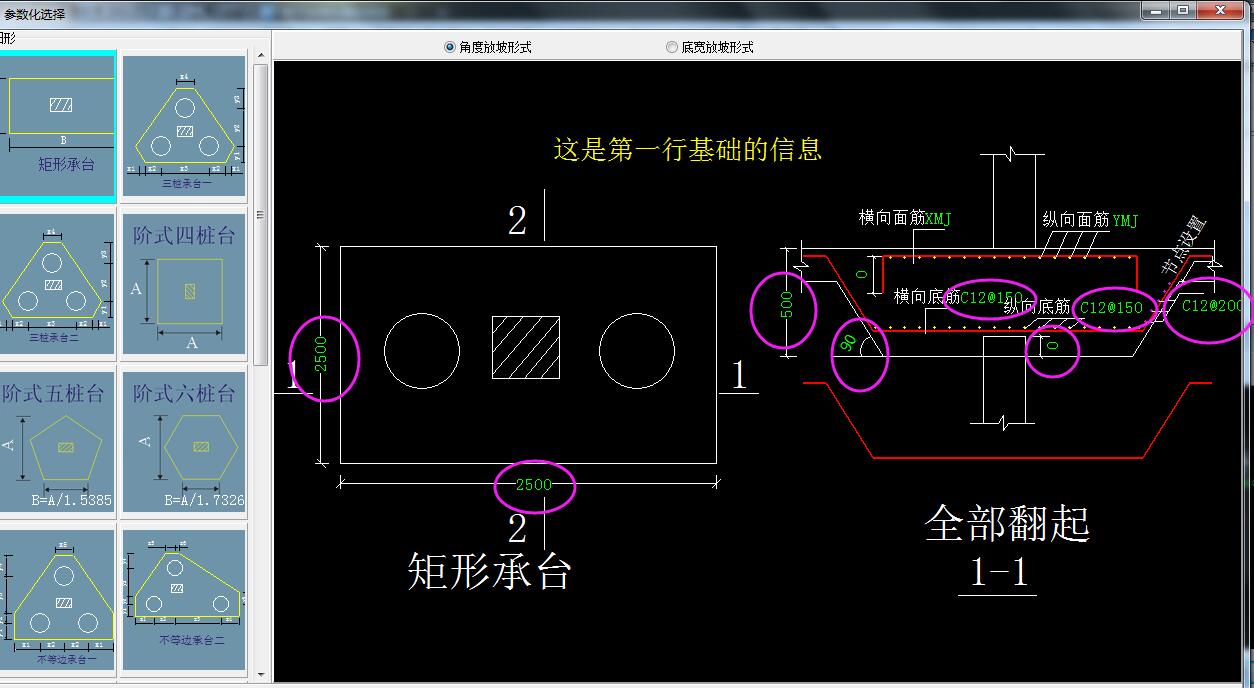Edit the C12@200 rebar value
Image resolution: width=1254 pixels, height=688 pixels.
click(1212, 306)
